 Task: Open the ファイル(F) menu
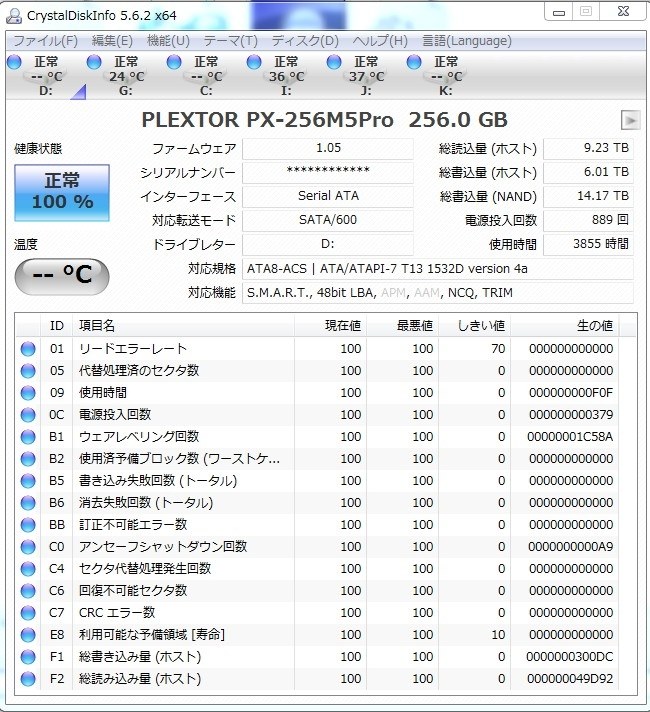(45, 41)
